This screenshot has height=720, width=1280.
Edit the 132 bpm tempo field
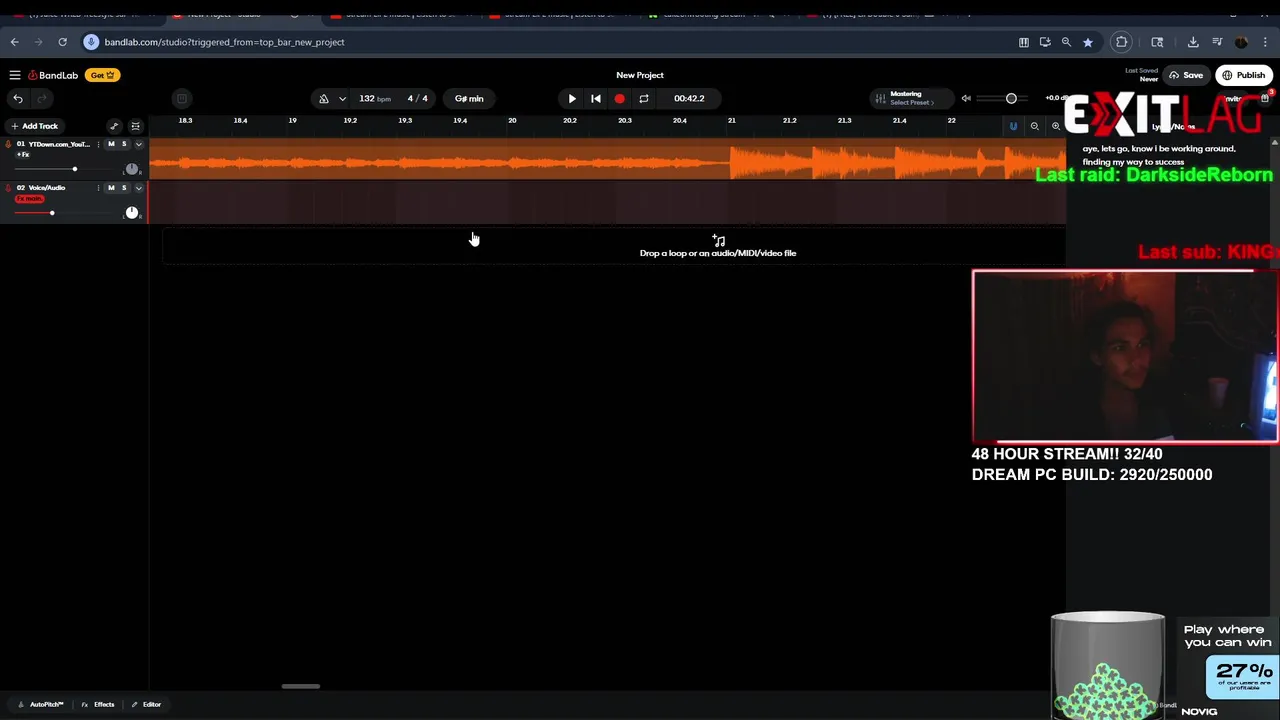375,99
